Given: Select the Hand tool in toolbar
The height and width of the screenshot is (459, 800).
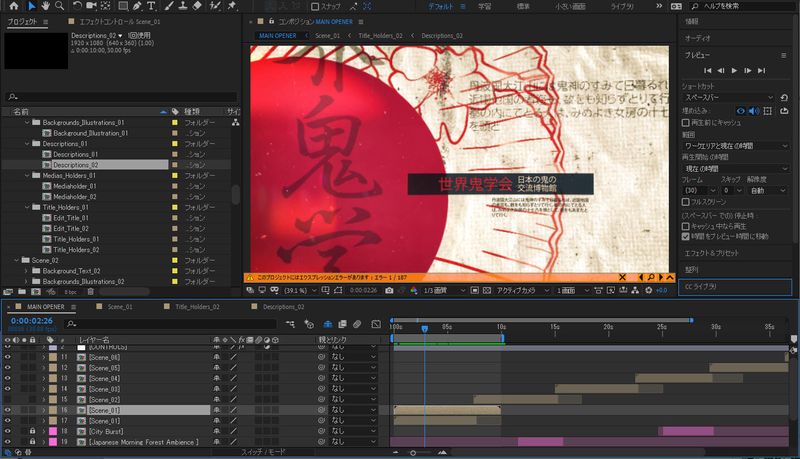Looking at the screenshot, I should [45, 6].
